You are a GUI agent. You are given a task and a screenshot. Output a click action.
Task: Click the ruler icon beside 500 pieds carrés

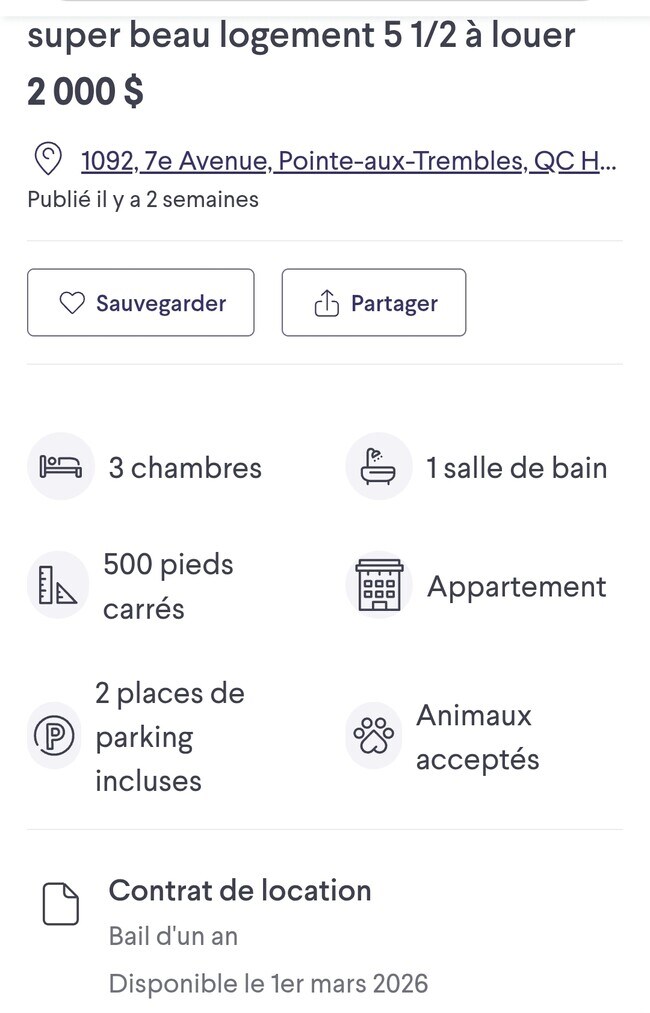[x=57, y=584]
